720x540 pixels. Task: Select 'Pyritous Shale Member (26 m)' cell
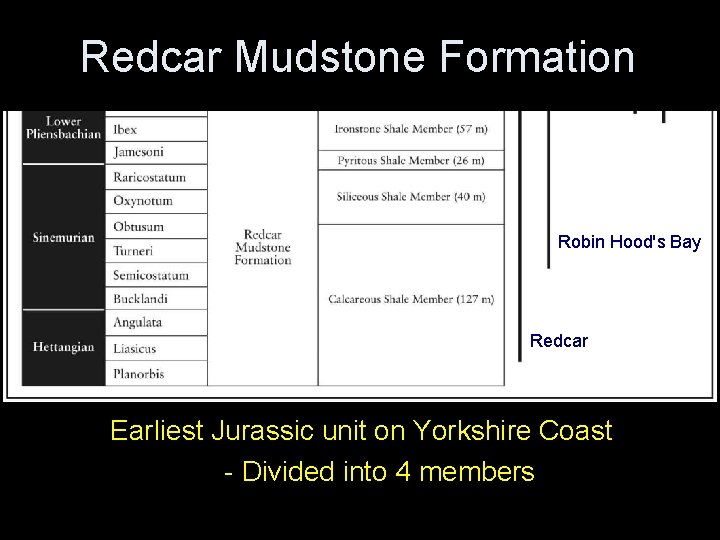411,160
